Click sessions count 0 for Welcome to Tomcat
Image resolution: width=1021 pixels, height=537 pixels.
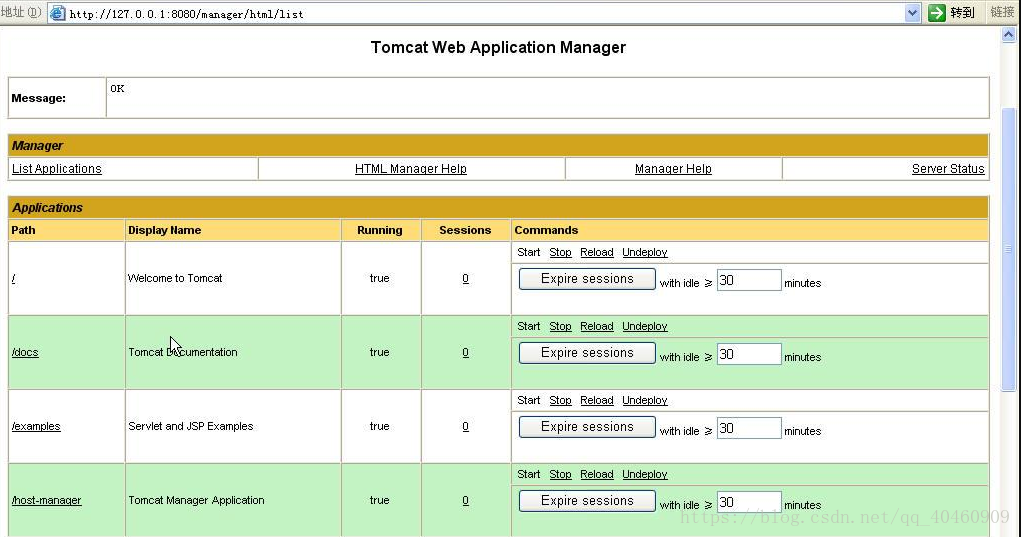tap(466, 279)
